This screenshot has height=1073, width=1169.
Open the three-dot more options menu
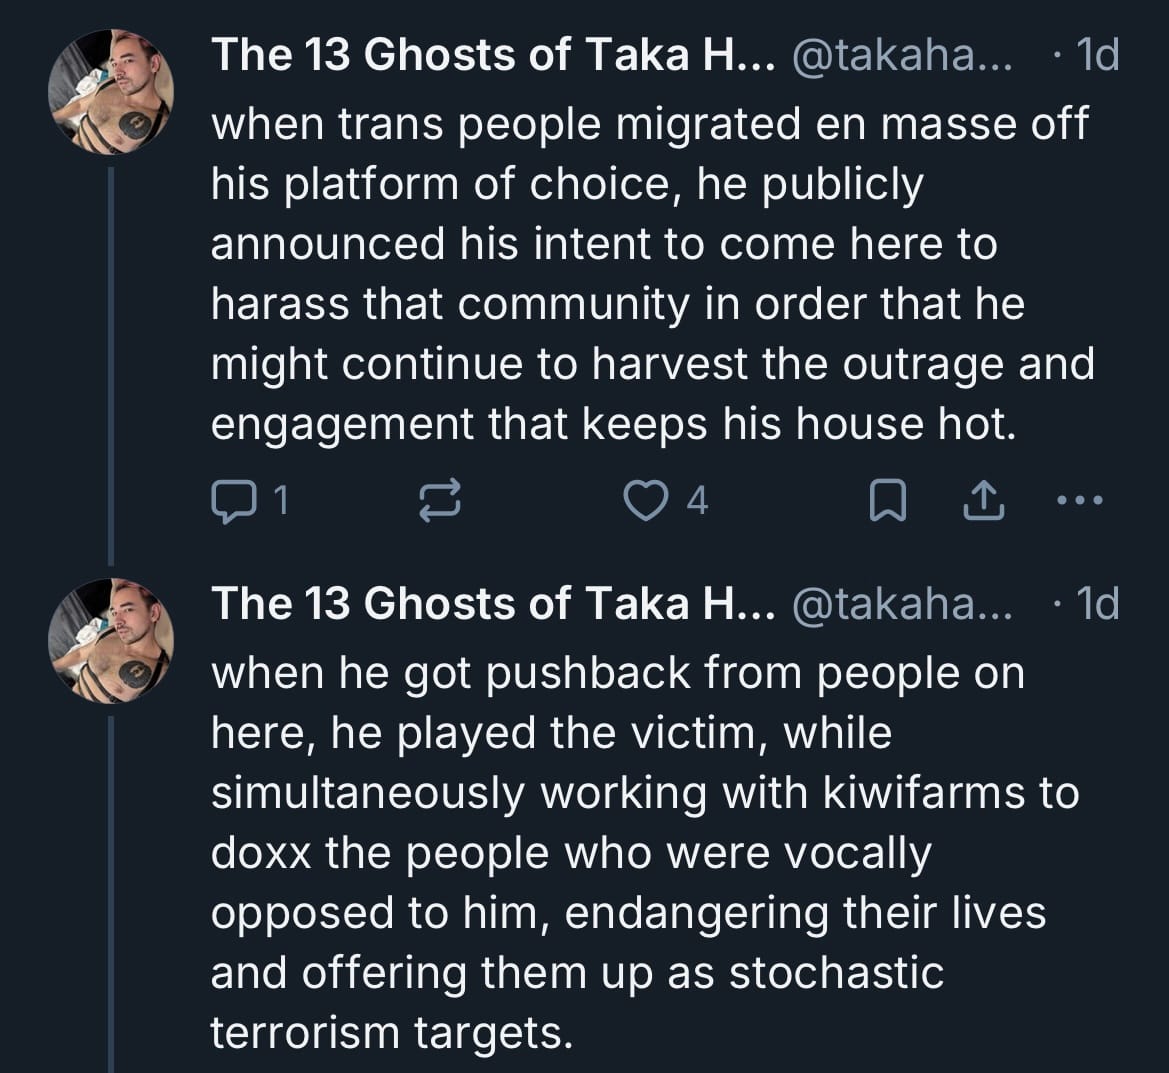click(x=1080, y=501)
